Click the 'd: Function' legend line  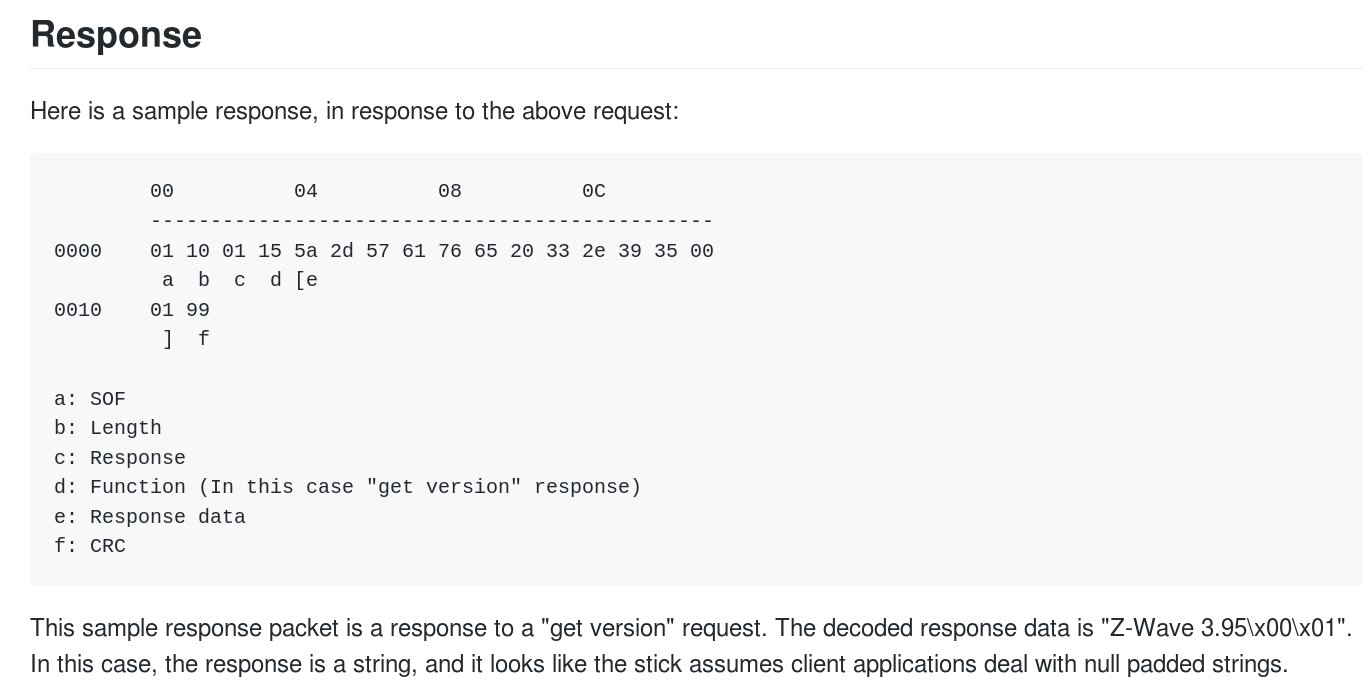[x=347, y=487]
